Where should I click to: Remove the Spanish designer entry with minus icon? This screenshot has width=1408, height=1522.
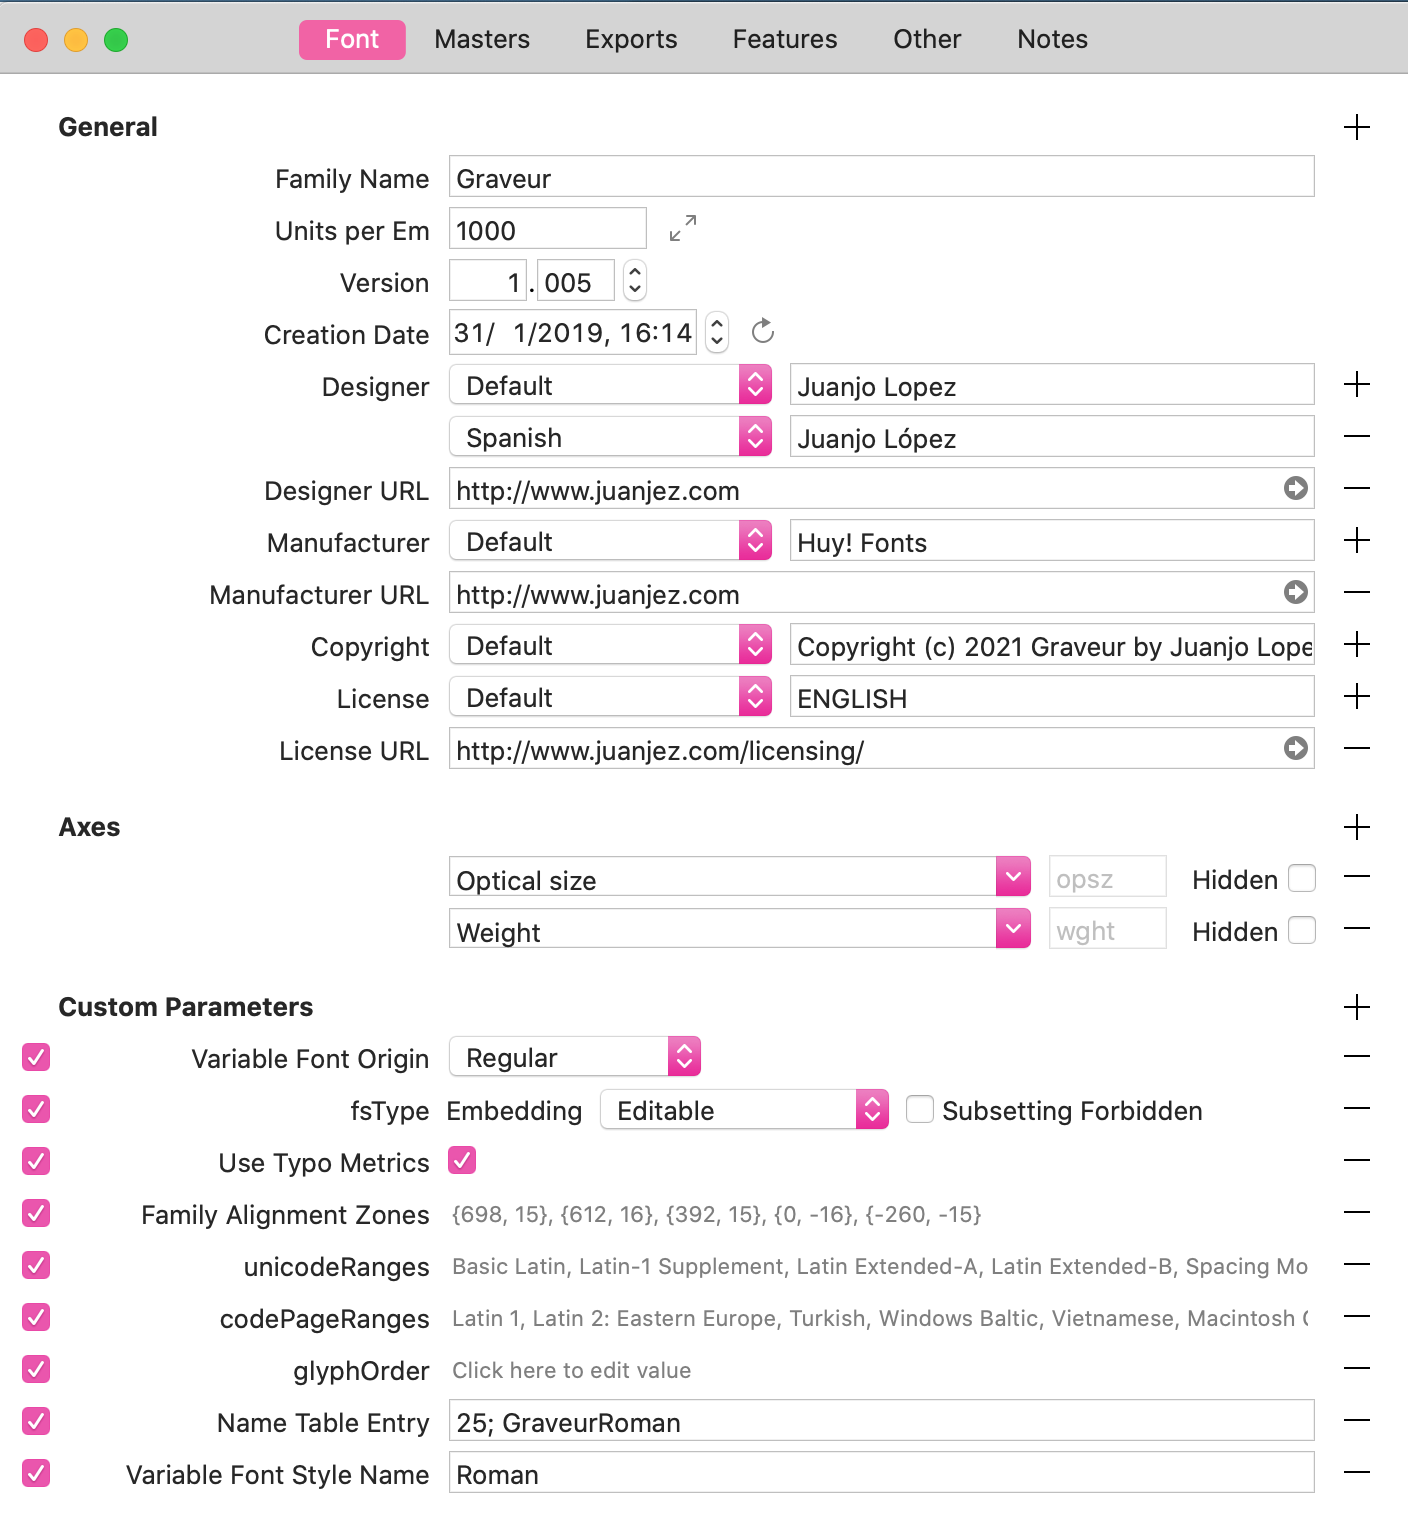click(x=1357, y=437)
